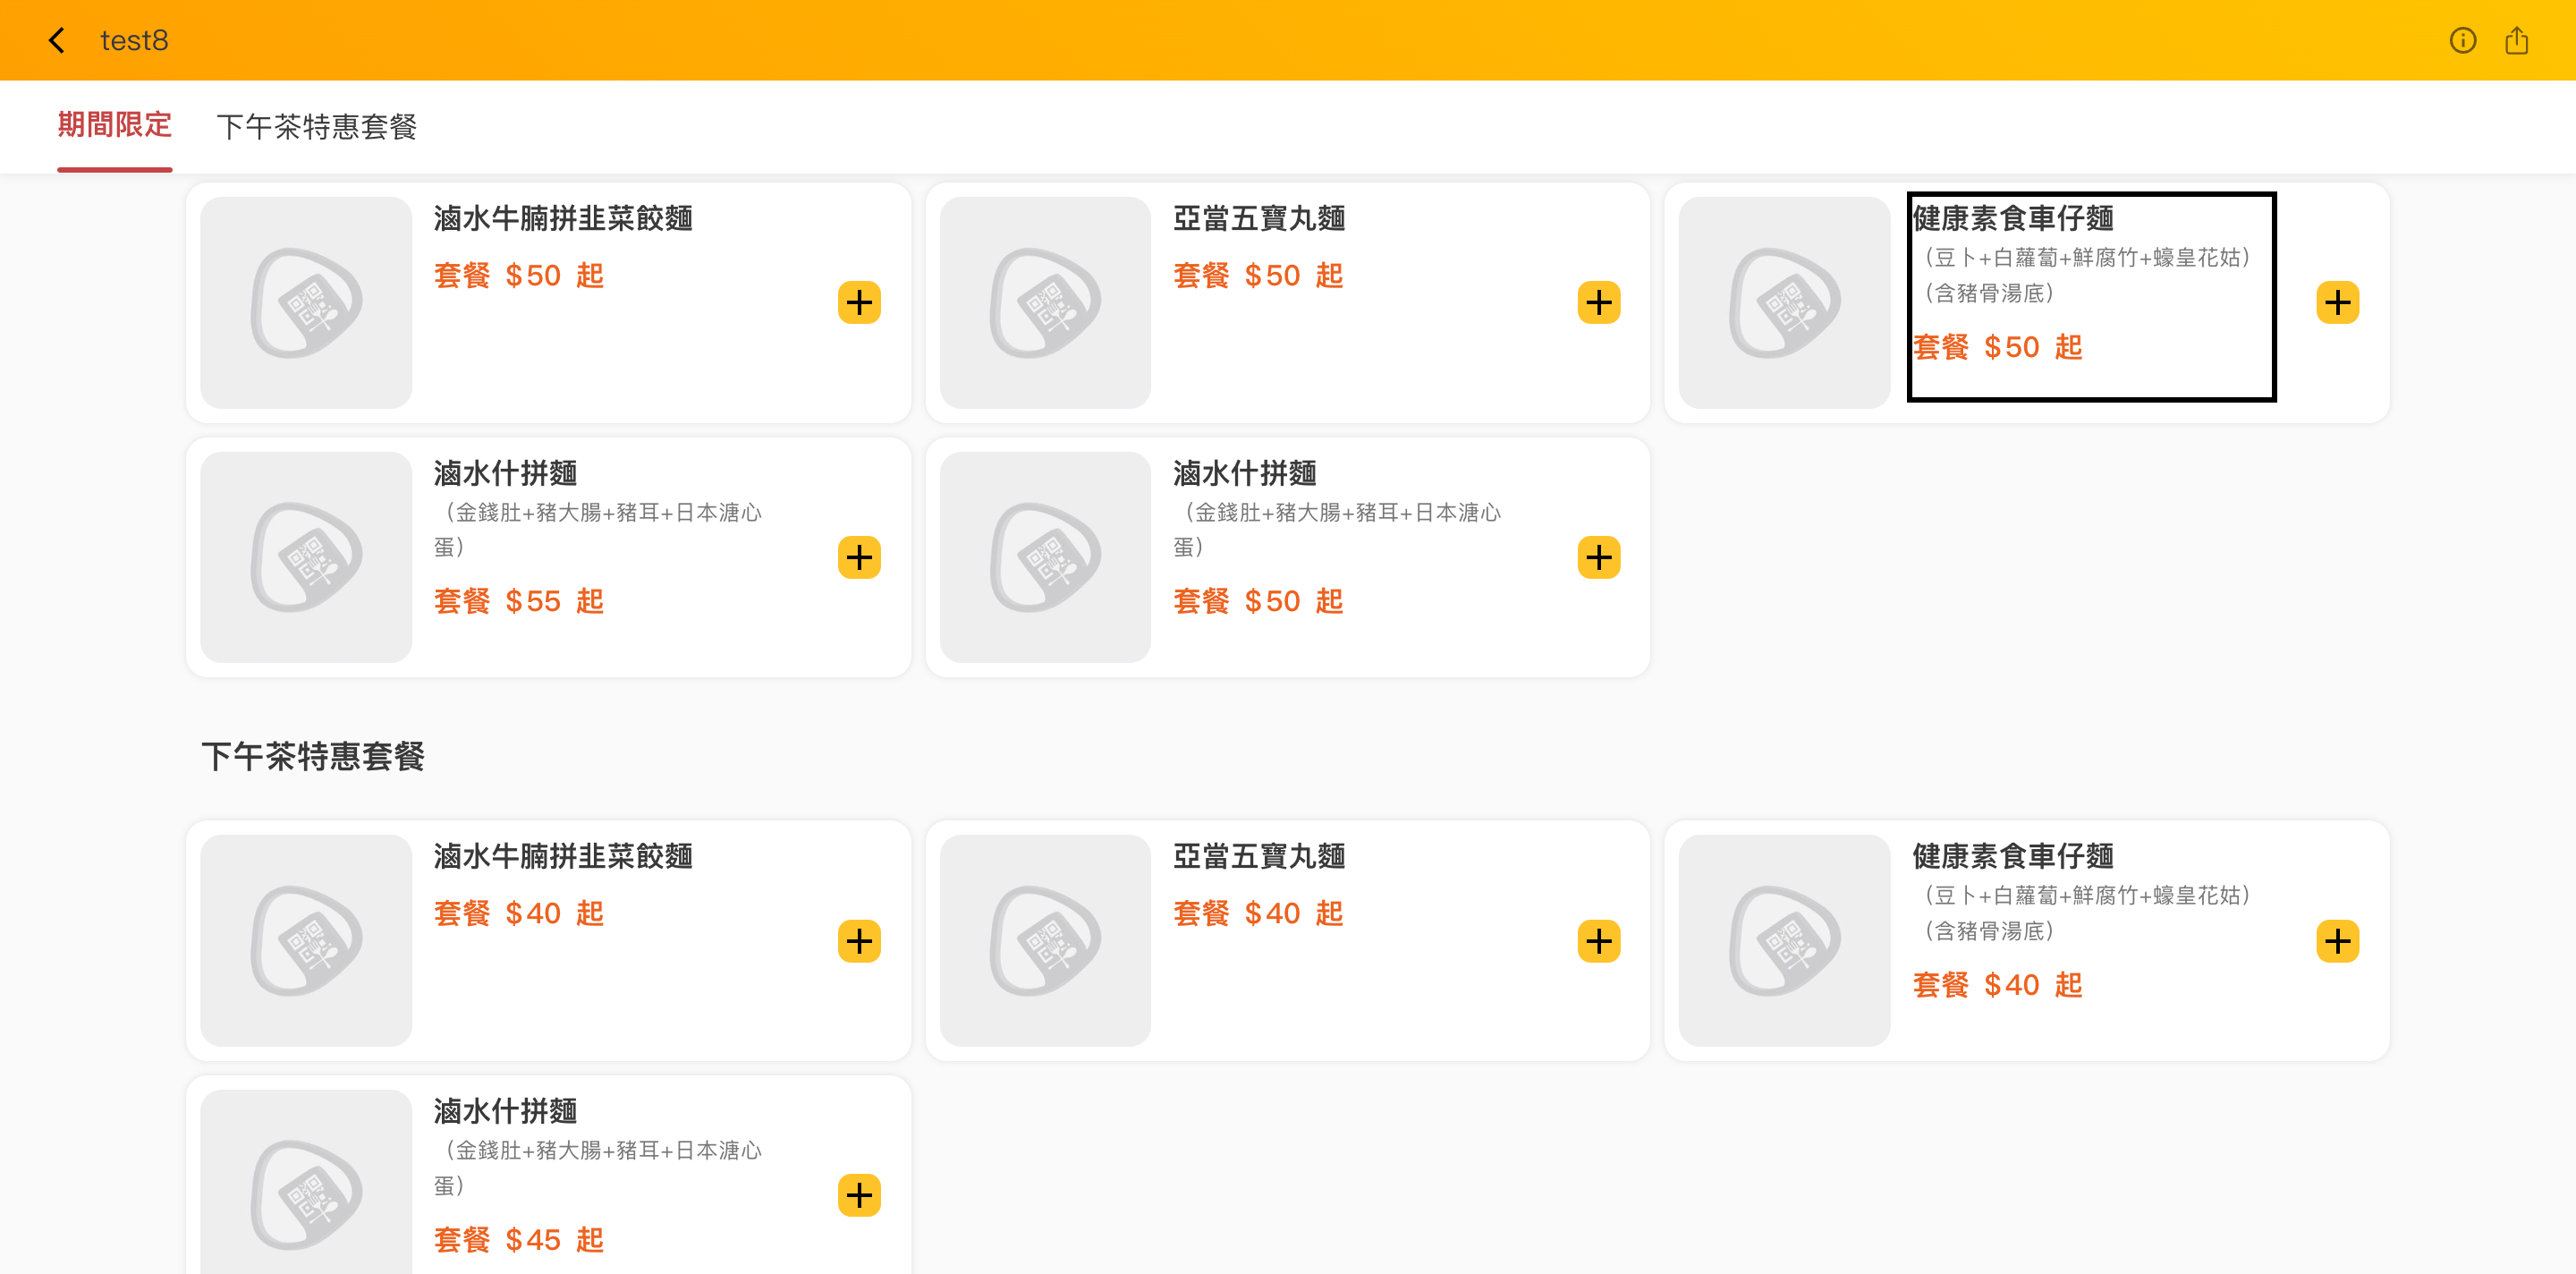Click the $40 健康素食車仔麵 placeholder image

(1784, 940)
